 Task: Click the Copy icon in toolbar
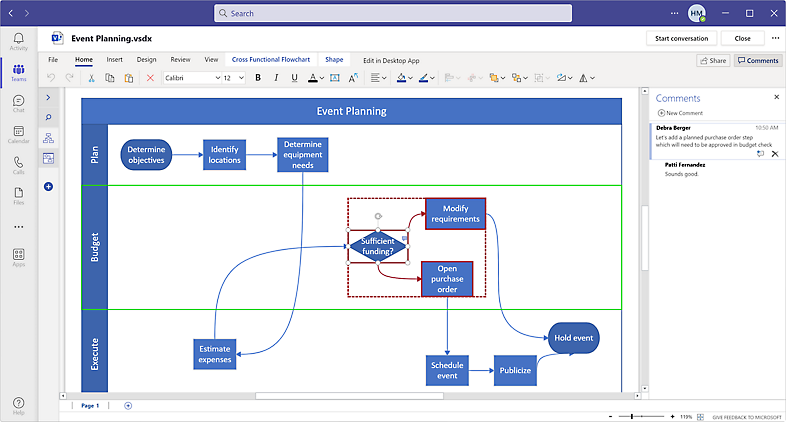[x=109, y=78]
